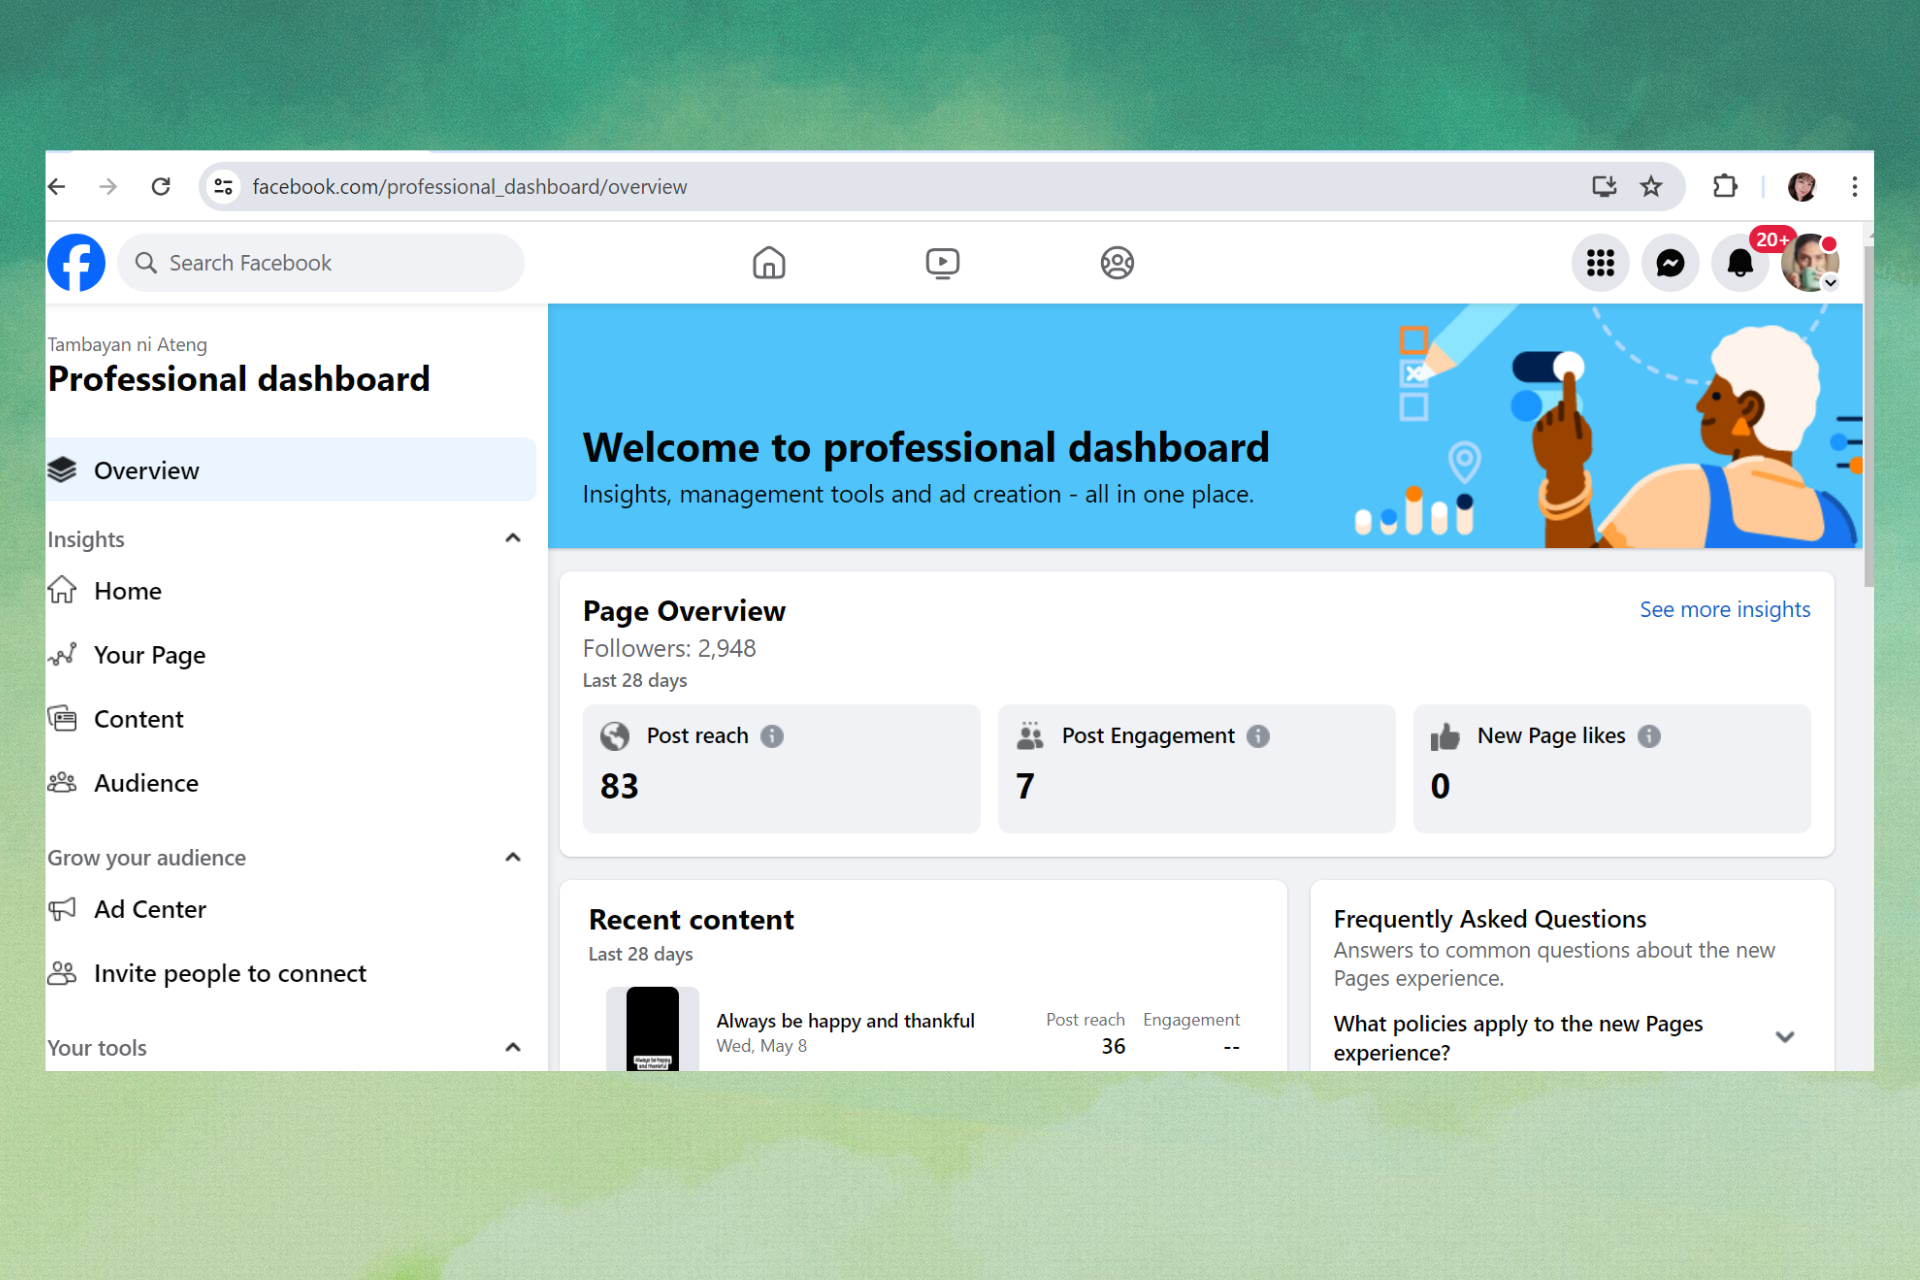Expand the Pages policies FAQ question

point(1784,1037)
